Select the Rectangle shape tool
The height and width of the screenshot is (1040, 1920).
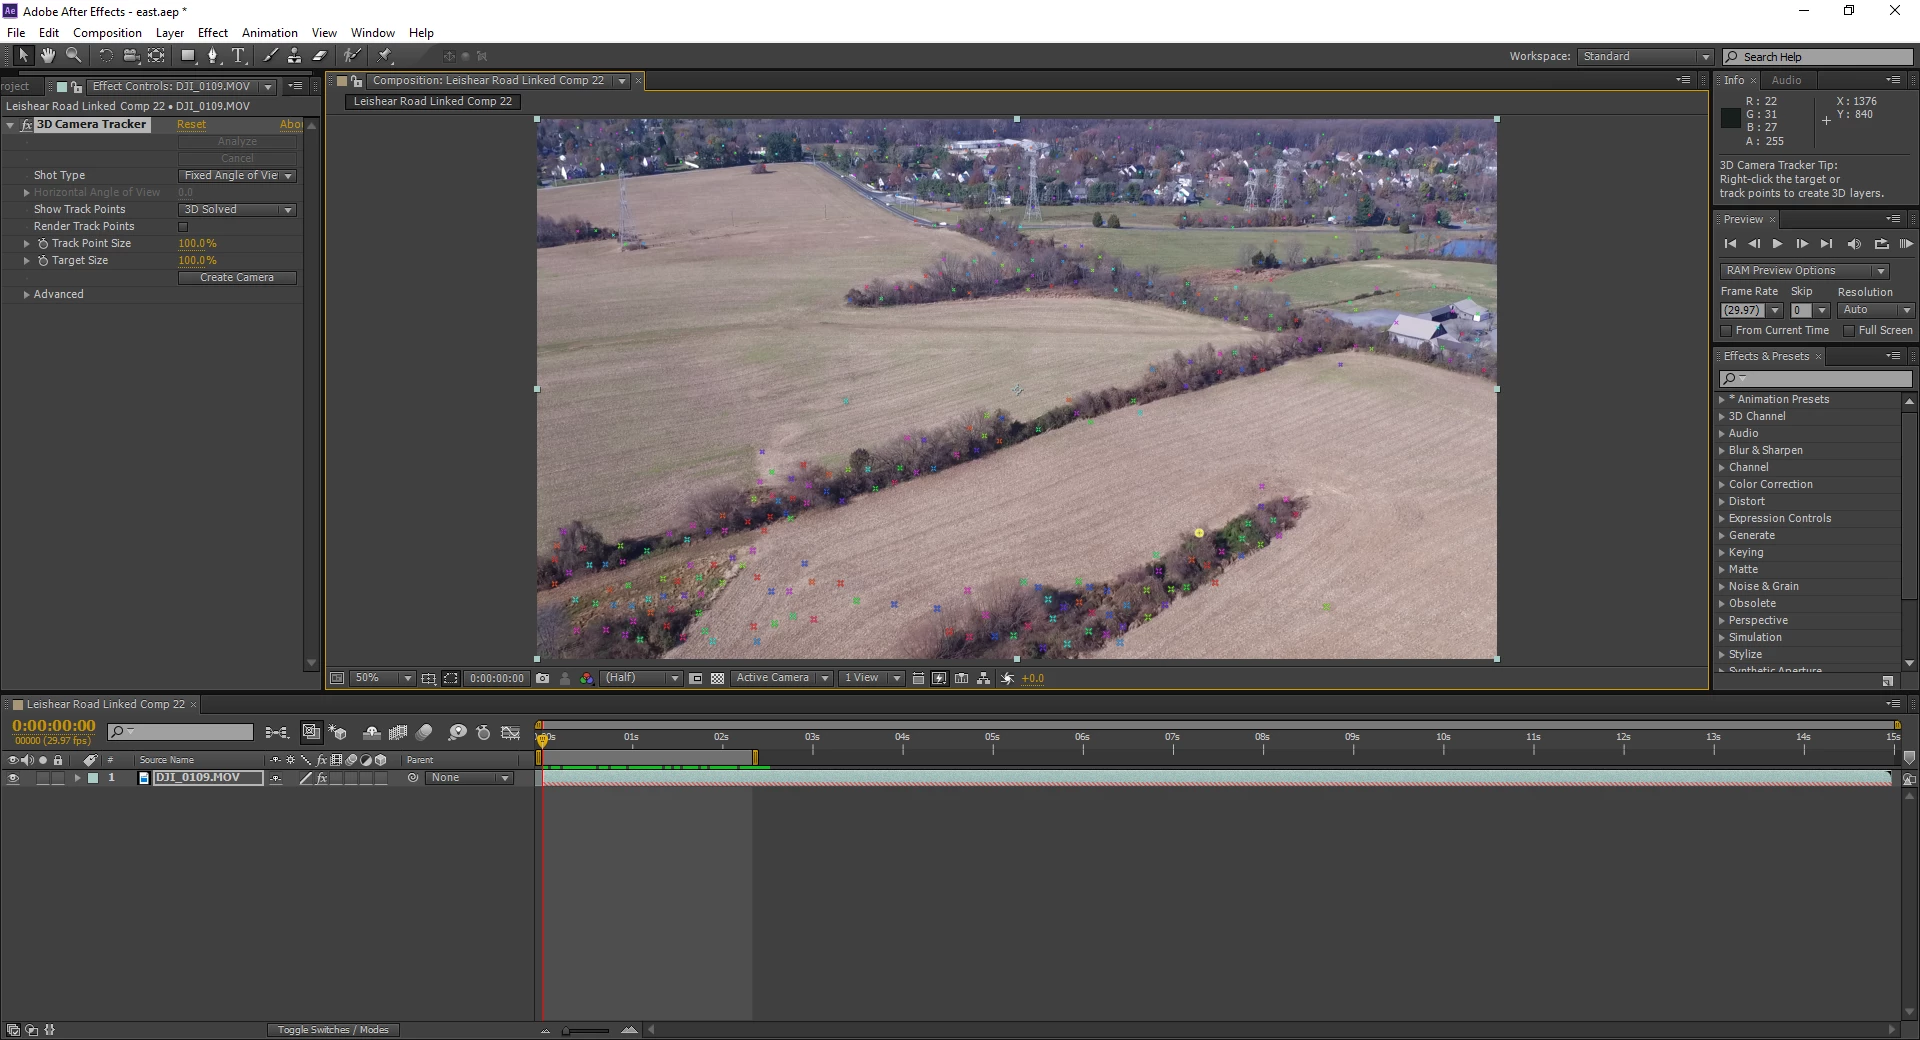[x=187, y=56]
